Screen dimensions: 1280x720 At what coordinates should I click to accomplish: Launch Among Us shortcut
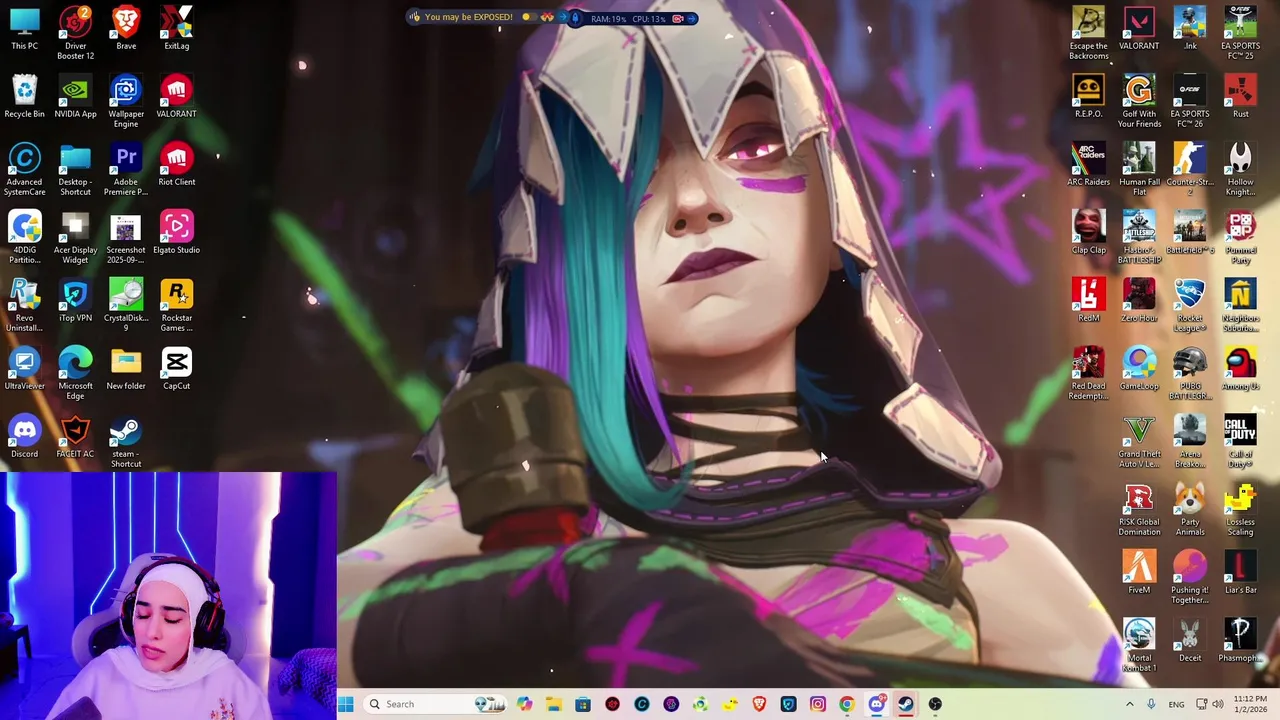click(1240, 368)
